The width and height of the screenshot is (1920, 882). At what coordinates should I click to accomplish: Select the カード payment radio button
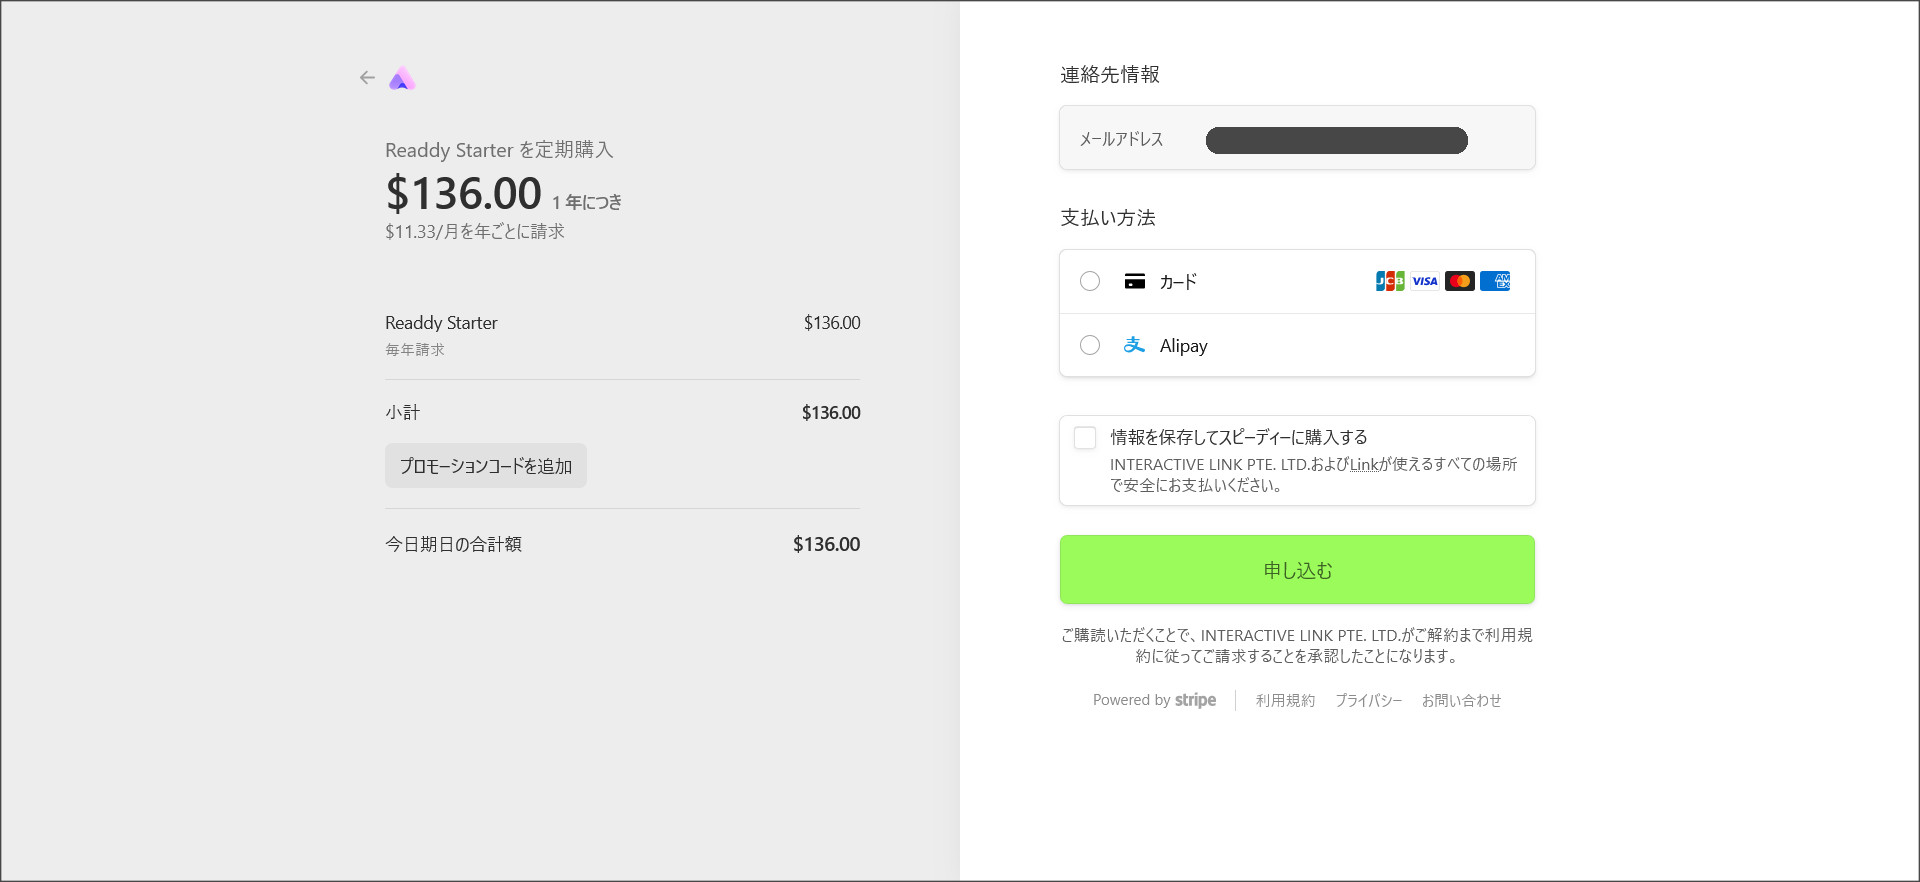tap(1090, 281)
